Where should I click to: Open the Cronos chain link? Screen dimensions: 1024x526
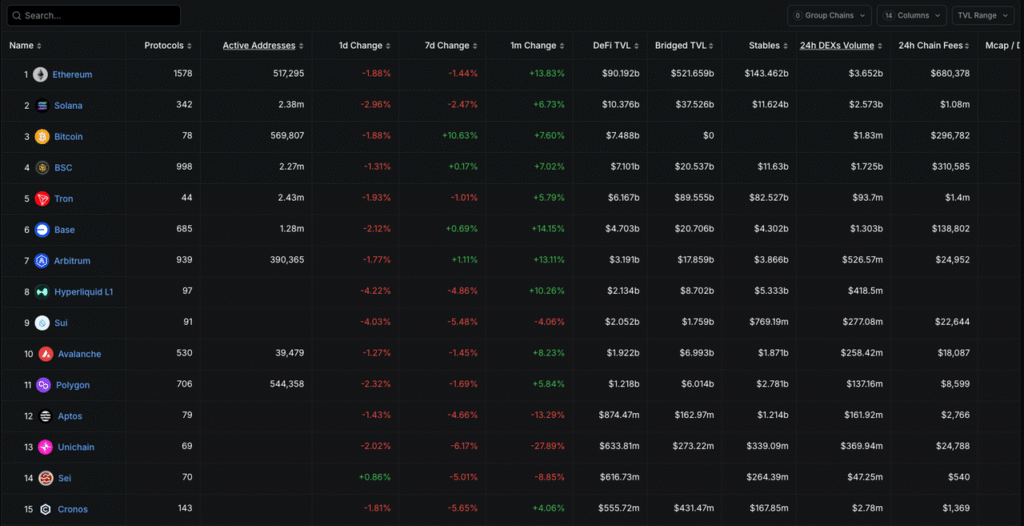(72, 509)
